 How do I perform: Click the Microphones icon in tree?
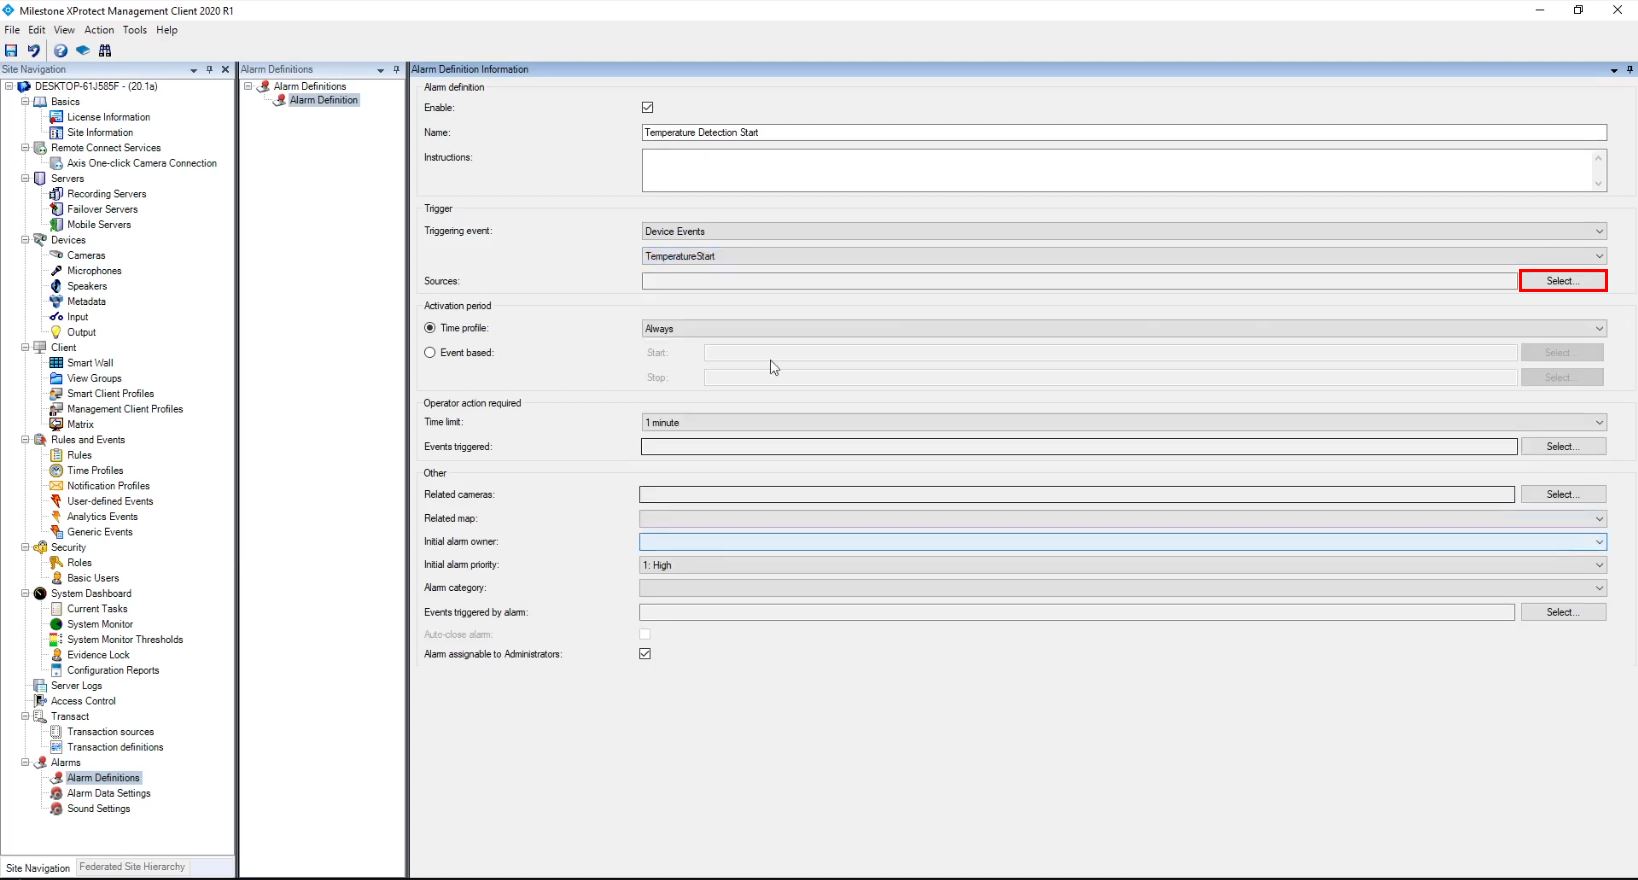click(x=56, y=271)
